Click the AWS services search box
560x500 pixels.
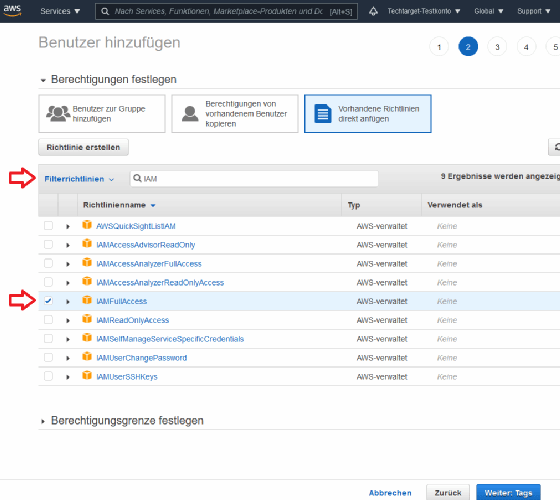(x=226, y=11)
